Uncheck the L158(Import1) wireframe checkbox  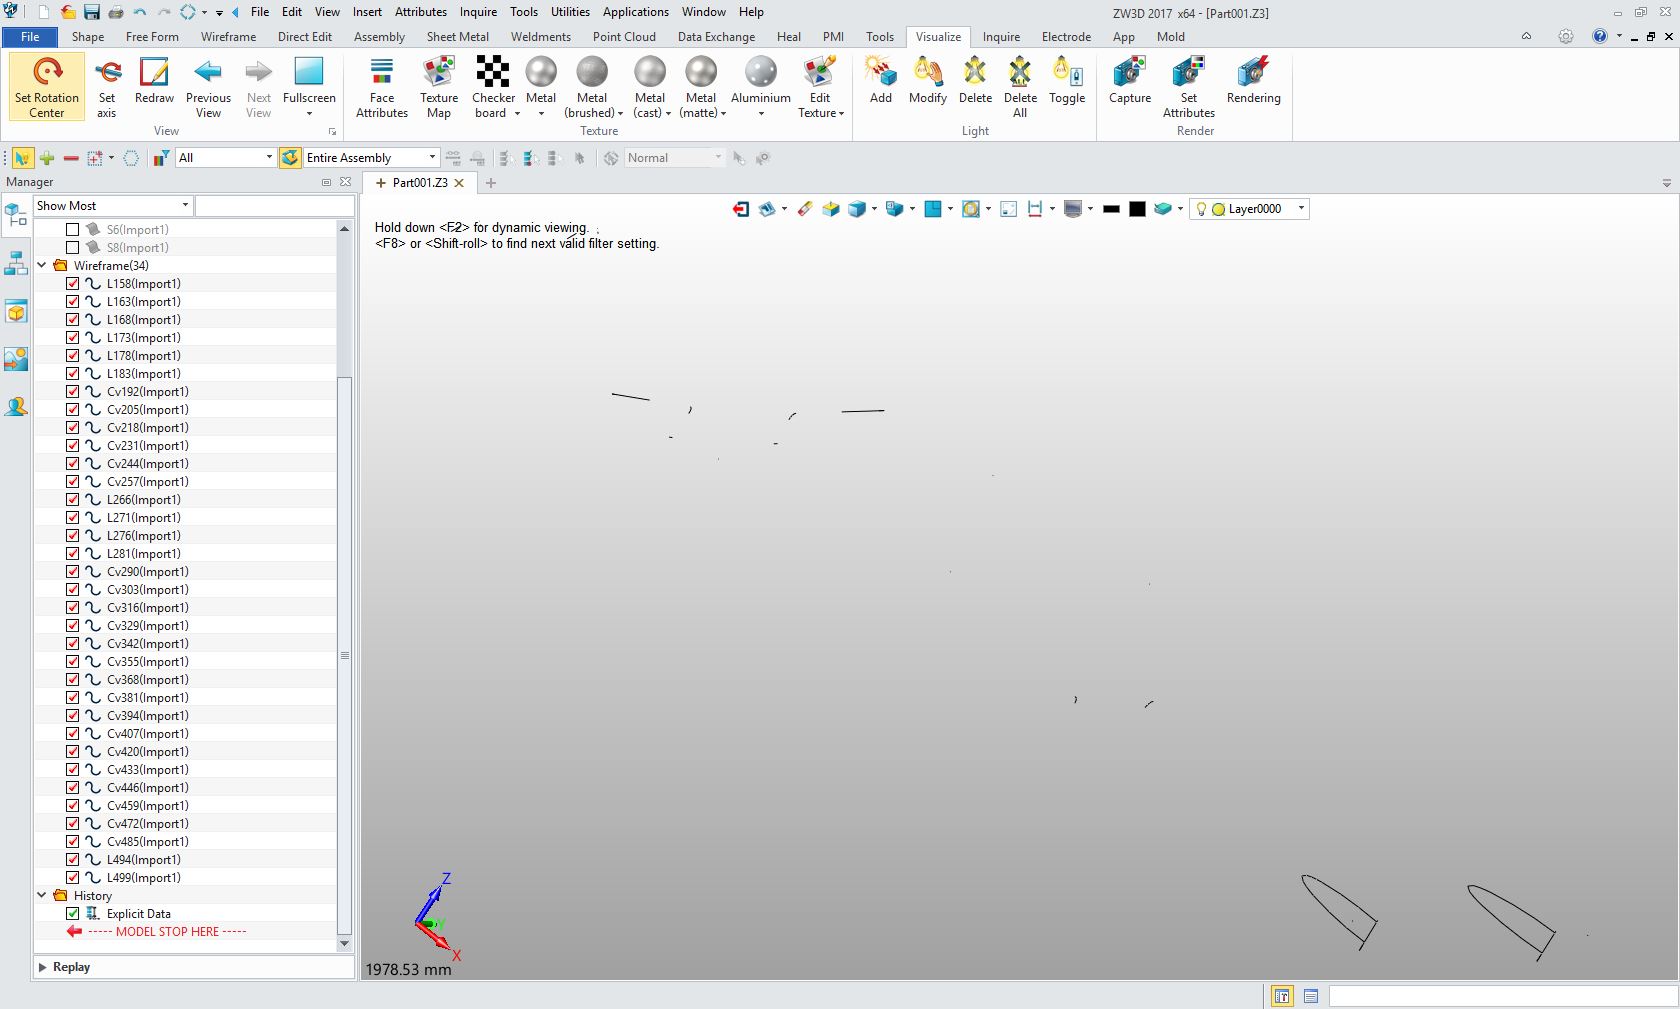tap(73, 284)
